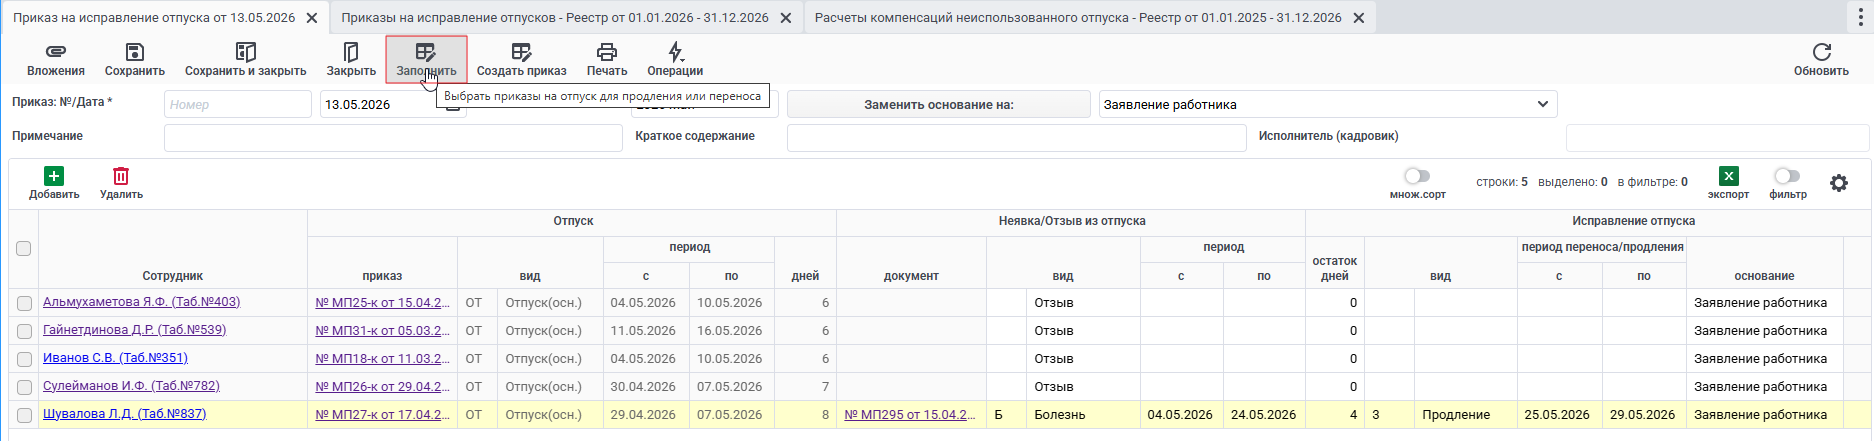Open employee link Шувалова Л.Д. (Таб.№837)

pyautogui.click(x=124, y=414)
